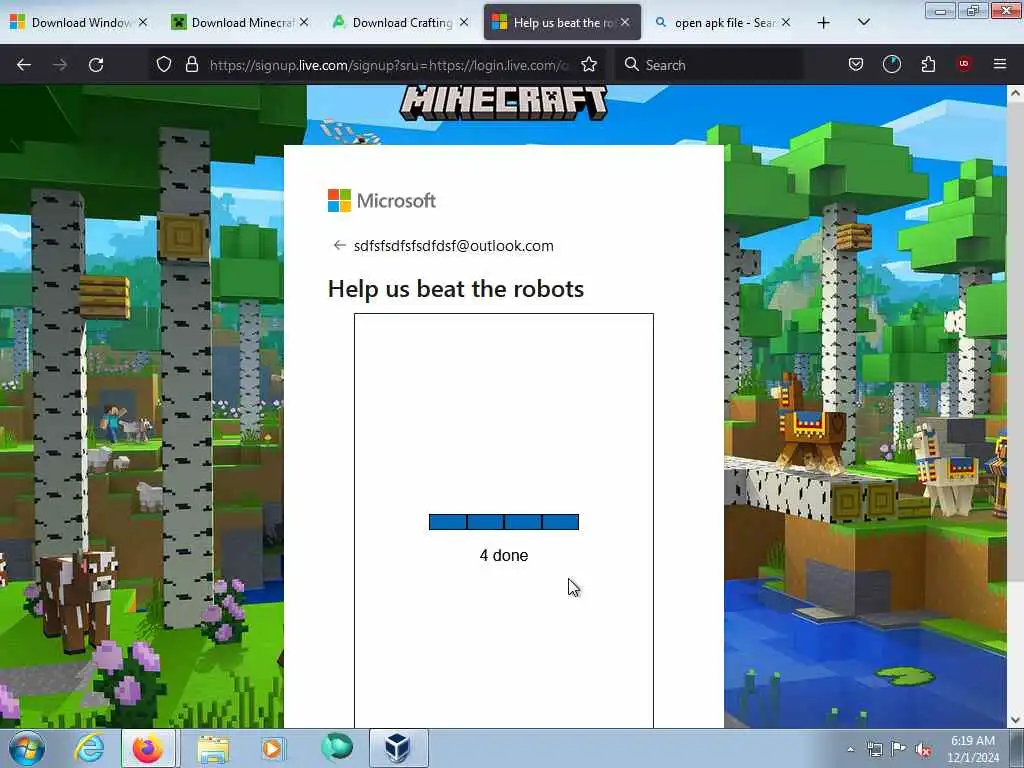Open the taskbar clock 6:19 AM
The height and width of the screenshot is (768, 1024).
tap(972, 749)
